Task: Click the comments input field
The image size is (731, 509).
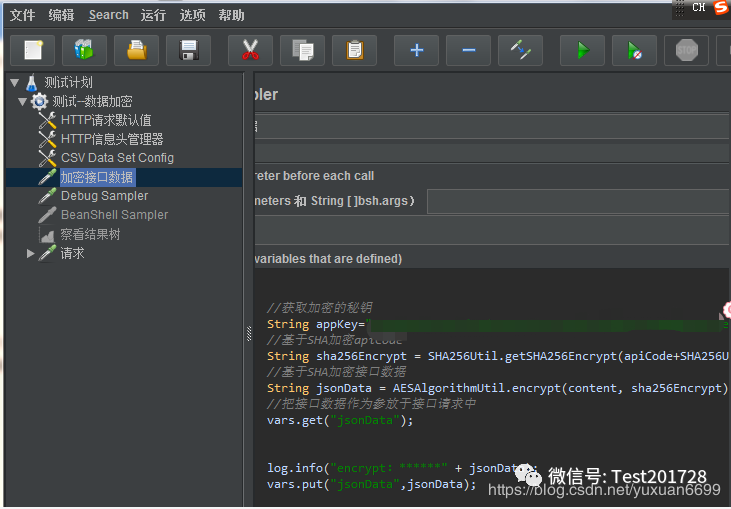Action: [x=492, y=153]
